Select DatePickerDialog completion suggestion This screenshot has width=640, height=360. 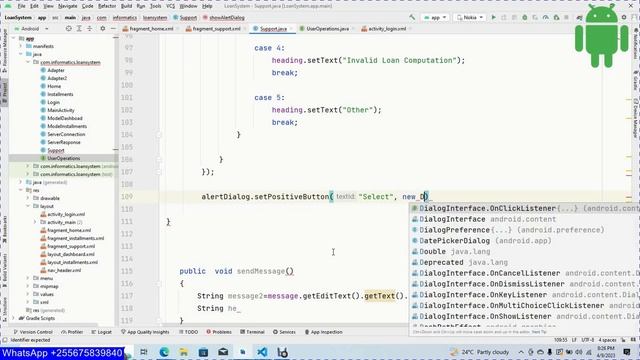pyautogui.click(x=524, y=241)
